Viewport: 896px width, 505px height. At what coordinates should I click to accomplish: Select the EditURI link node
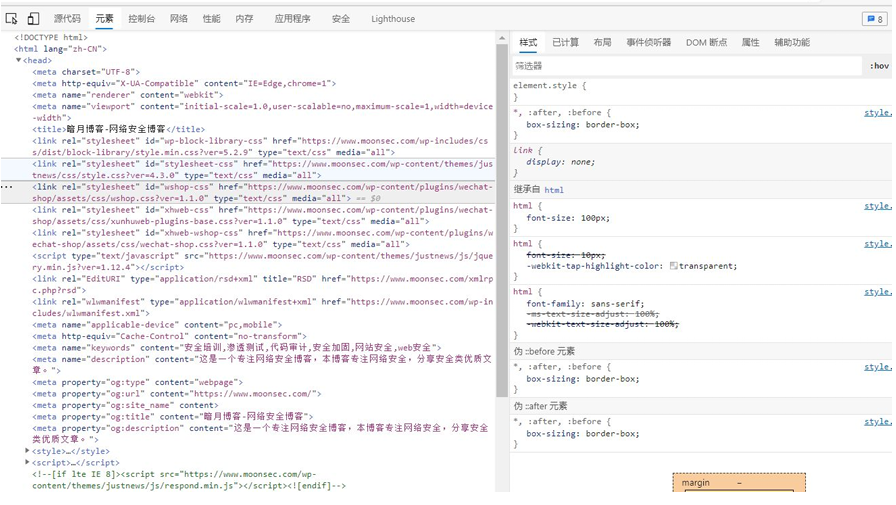[262, 284]
